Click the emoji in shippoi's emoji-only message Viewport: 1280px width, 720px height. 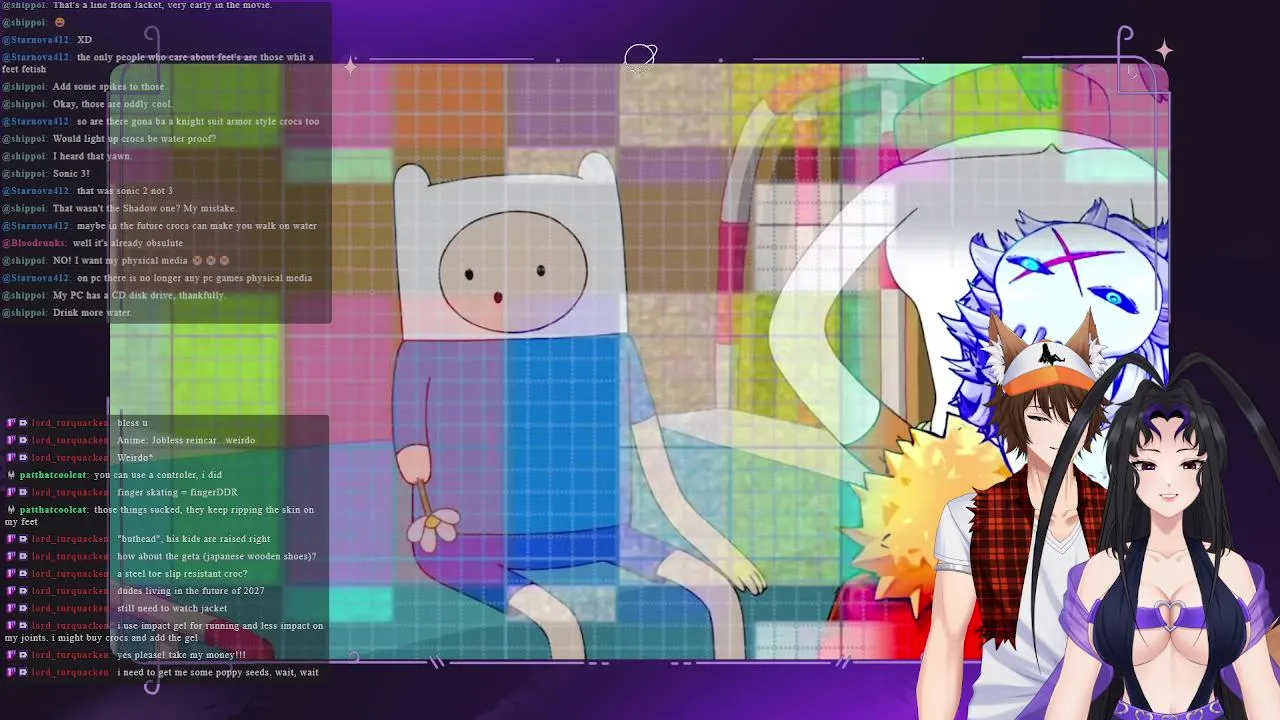(59, 22)
